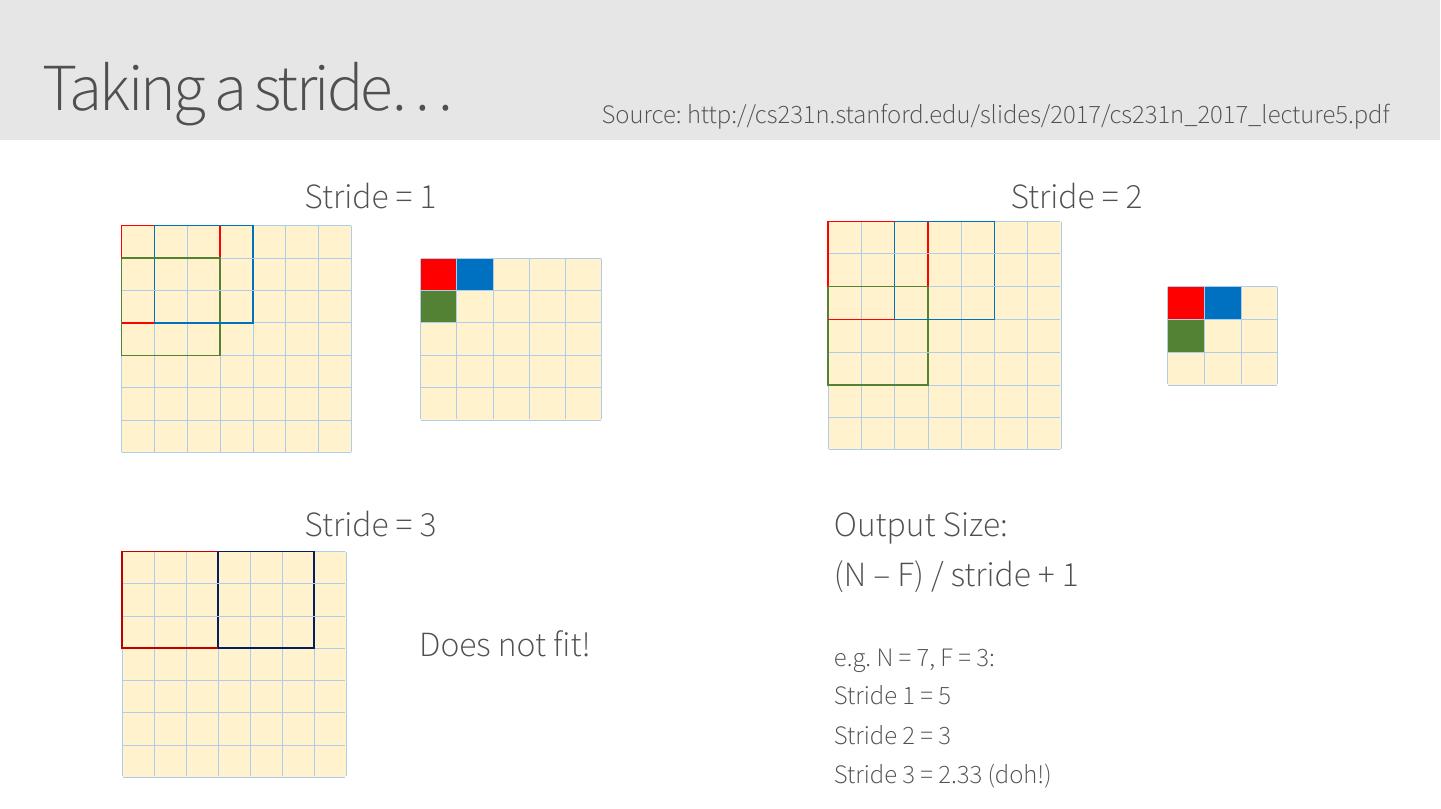Select the "(N – F) / stride + 1" formula
This screenshot has width=1441, height=809.
pyautogui.click(x=955, y=575)
